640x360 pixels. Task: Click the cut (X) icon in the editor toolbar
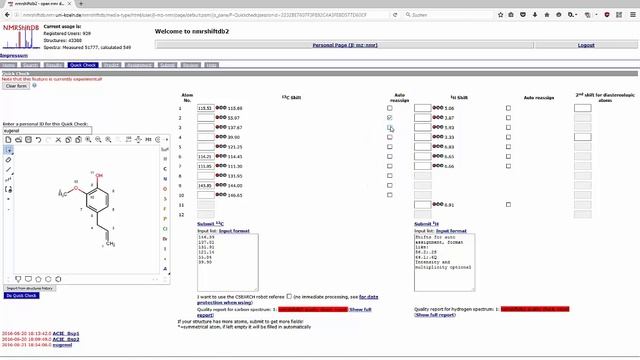click(x=58, y=140)
